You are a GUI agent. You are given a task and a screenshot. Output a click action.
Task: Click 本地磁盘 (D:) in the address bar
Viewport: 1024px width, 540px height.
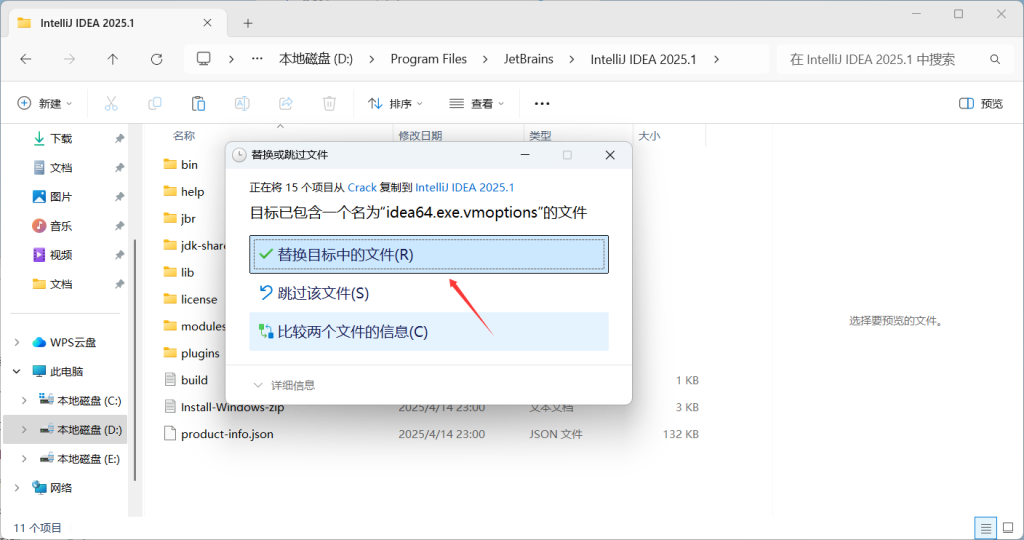(x=316, y=59)
